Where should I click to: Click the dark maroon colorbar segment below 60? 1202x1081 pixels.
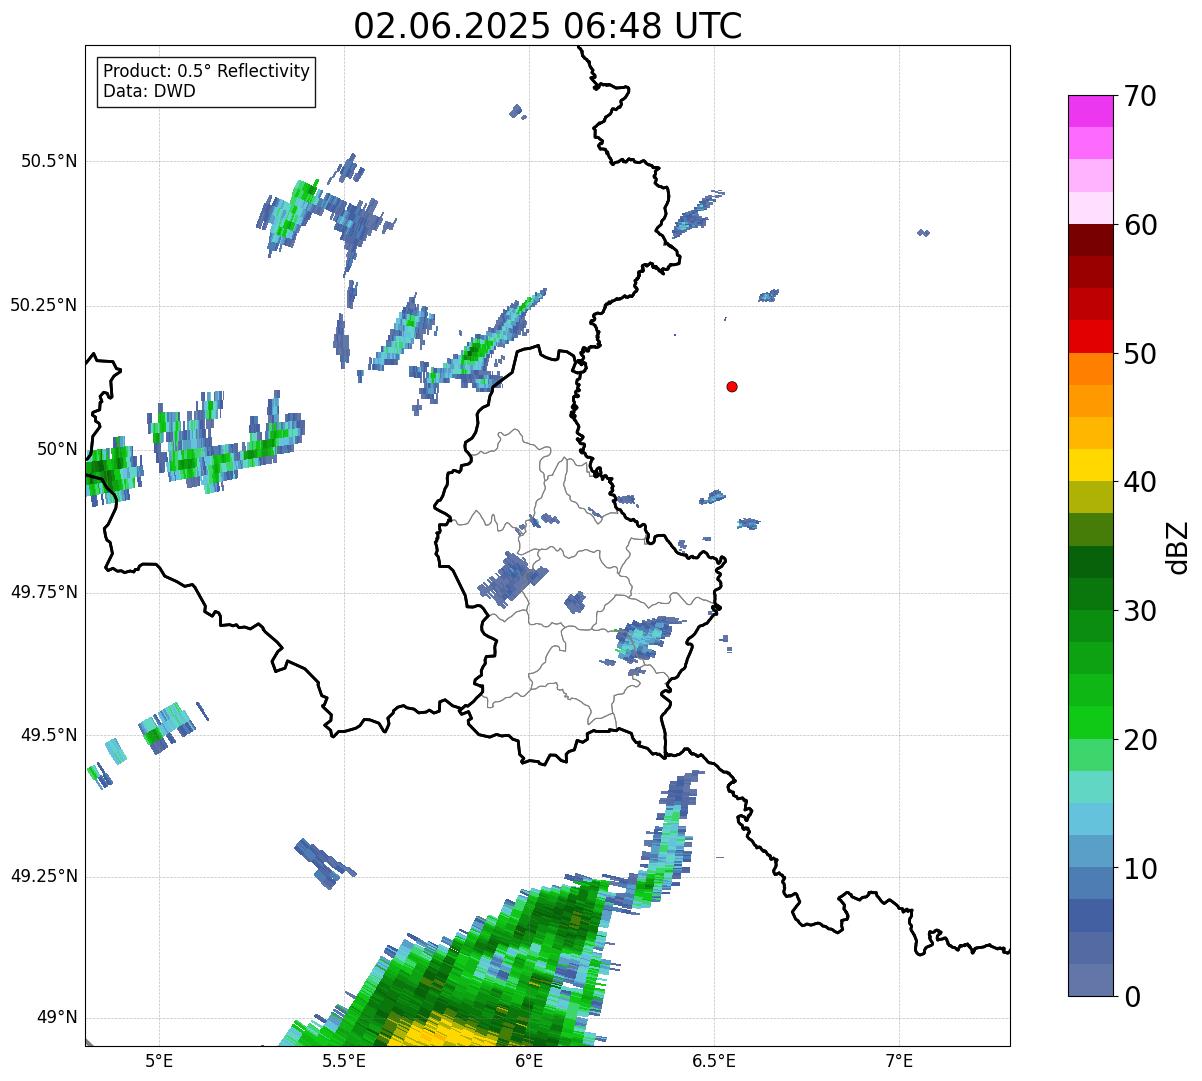click(1091, 240)
